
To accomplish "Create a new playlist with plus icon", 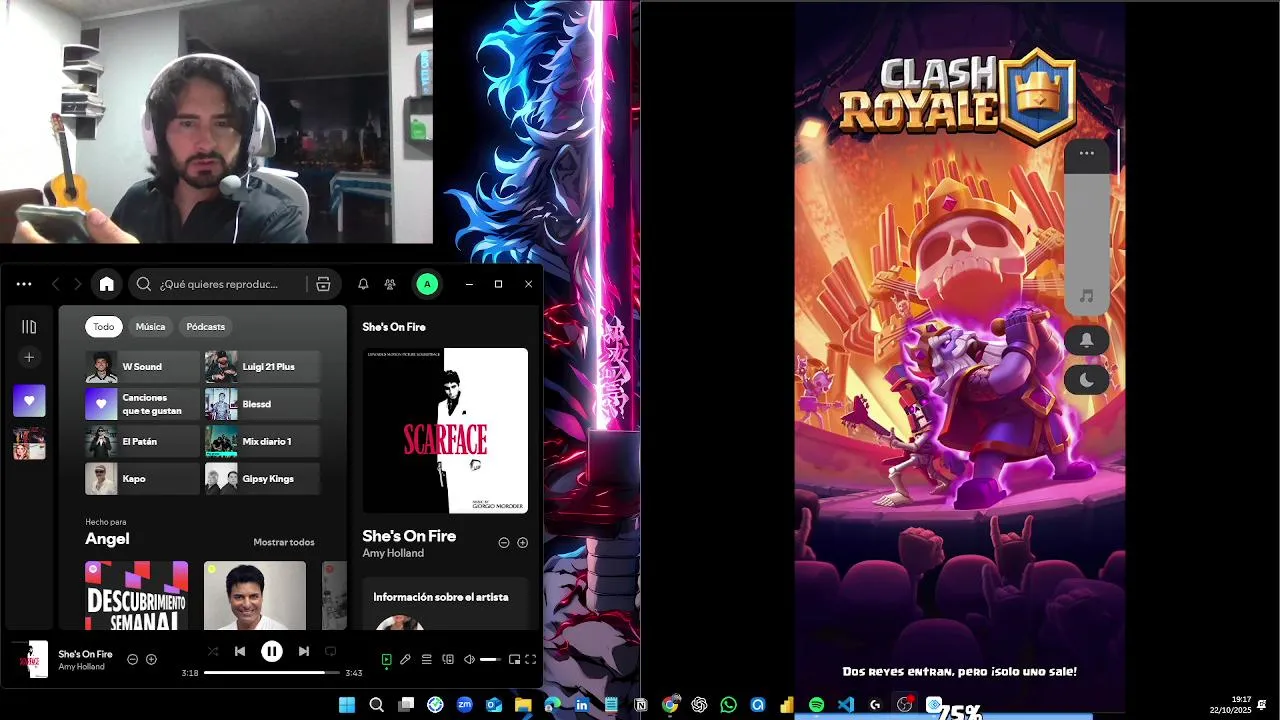I will 29,357.
